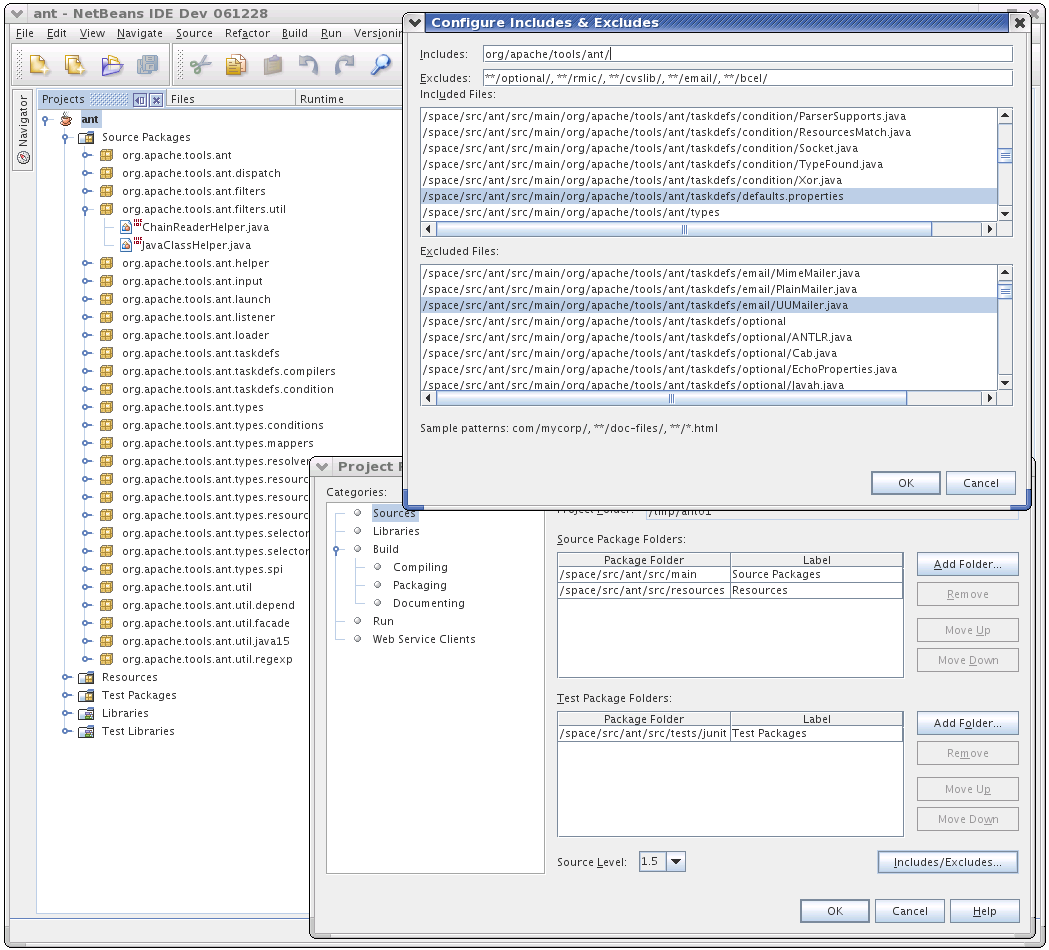Select the /space/src/ant/src/resources folder row

[x=730, y=591]
